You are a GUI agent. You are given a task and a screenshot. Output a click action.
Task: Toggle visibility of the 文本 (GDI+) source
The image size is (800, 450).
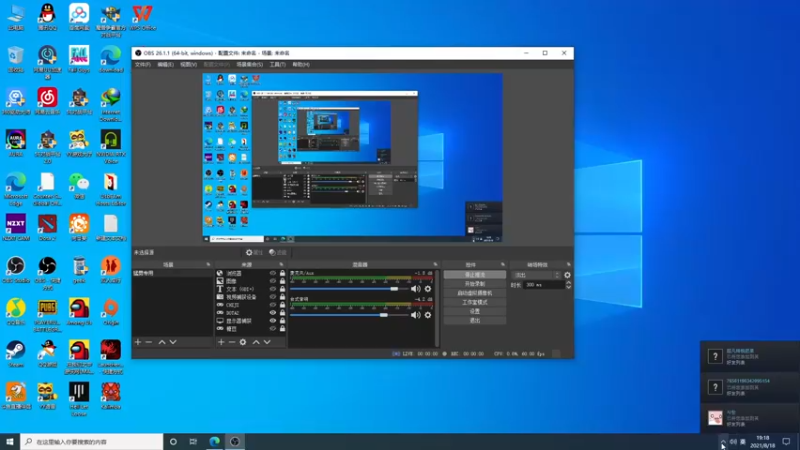pos(272,289)
